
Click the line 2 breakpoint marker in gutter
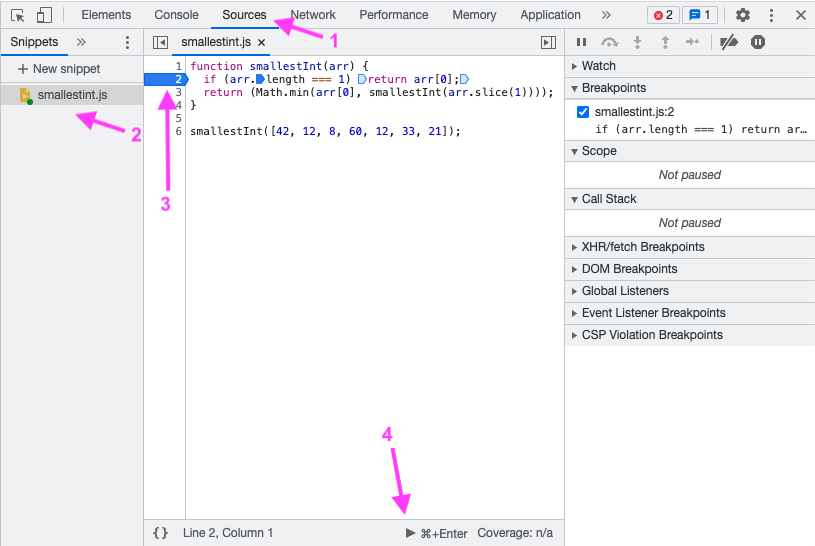coord(166,79)
